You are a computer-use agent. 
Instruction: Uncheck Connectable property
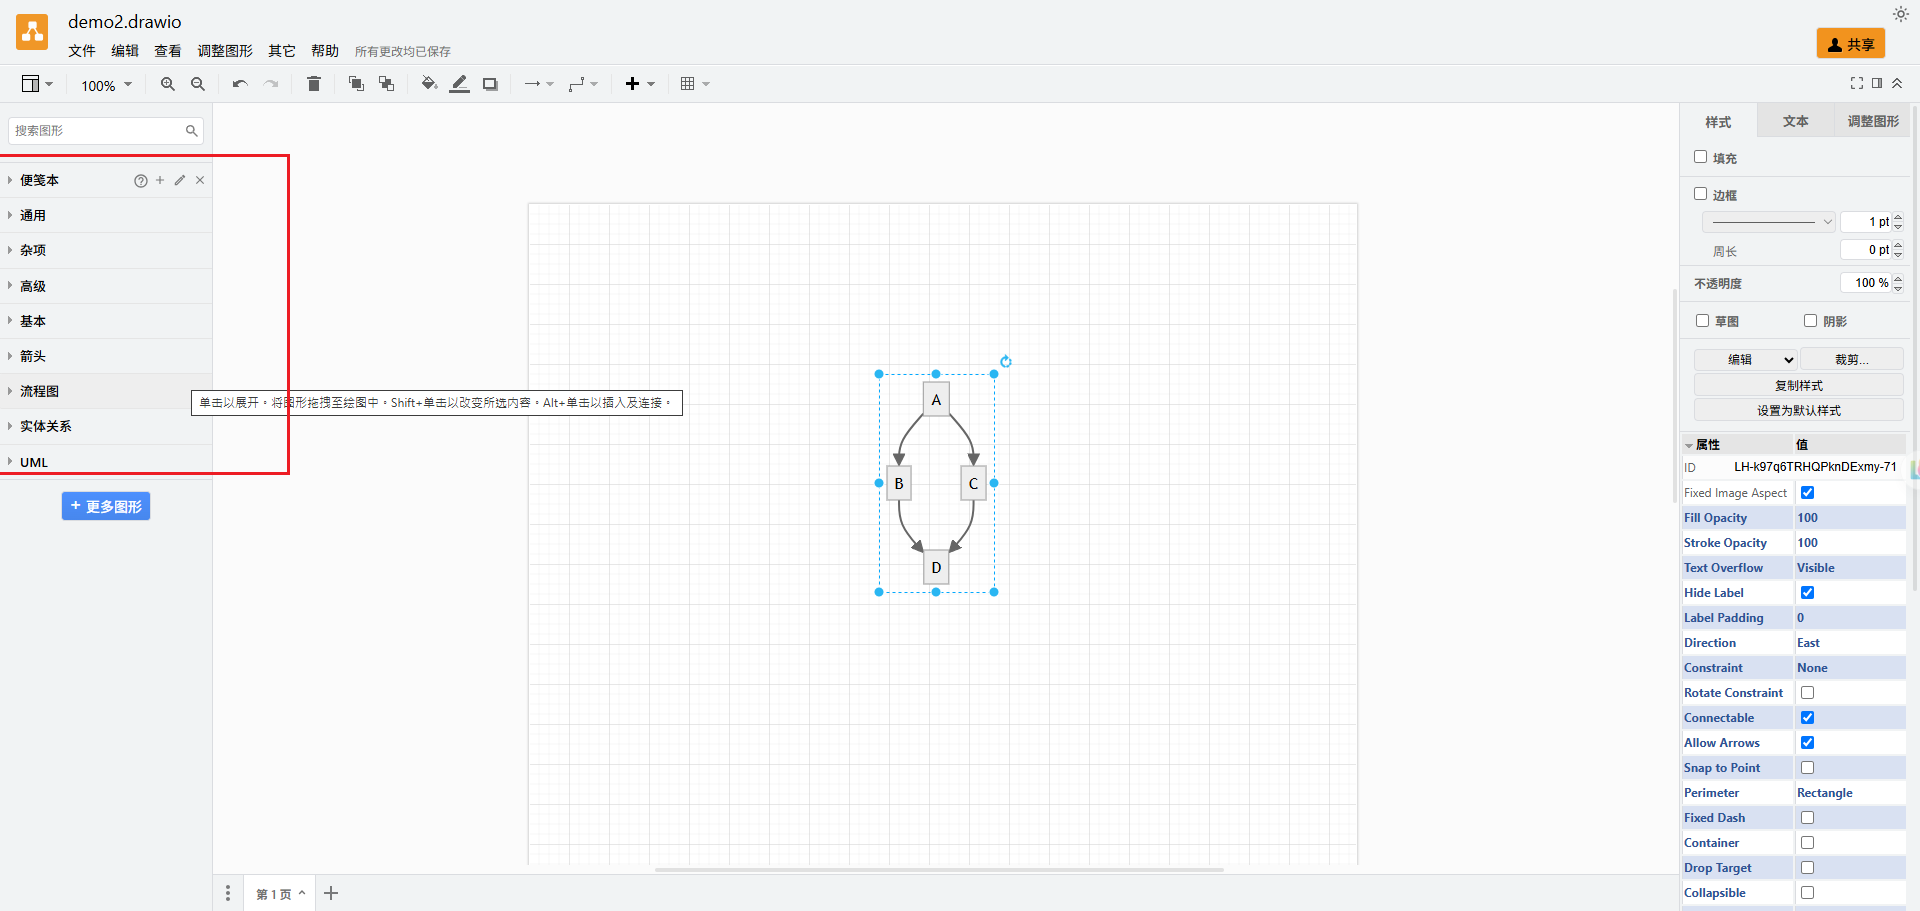tap(1807, 718)
